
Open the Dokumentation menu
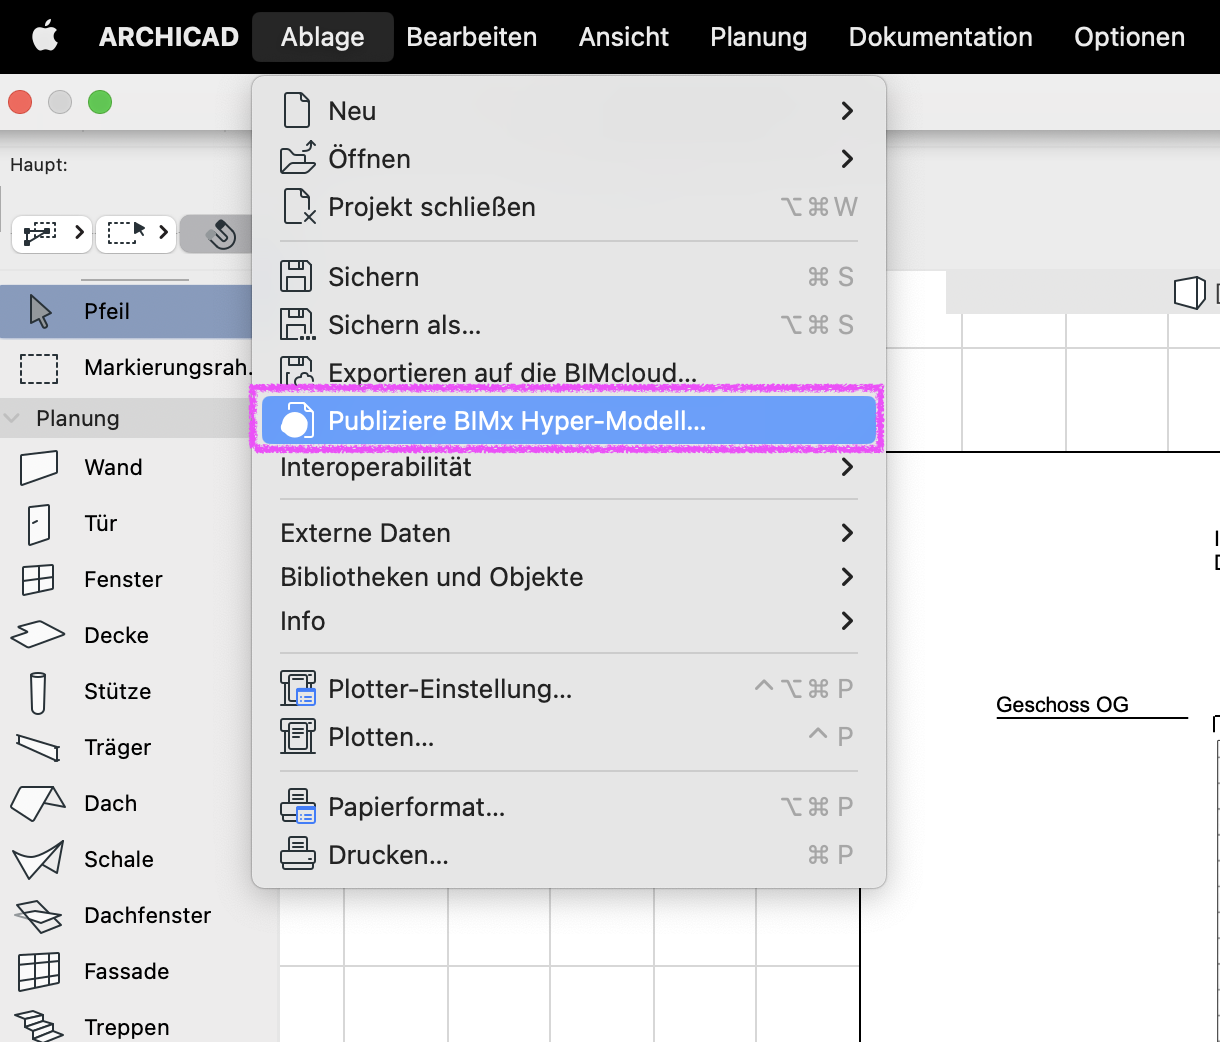tap(941, 37)
